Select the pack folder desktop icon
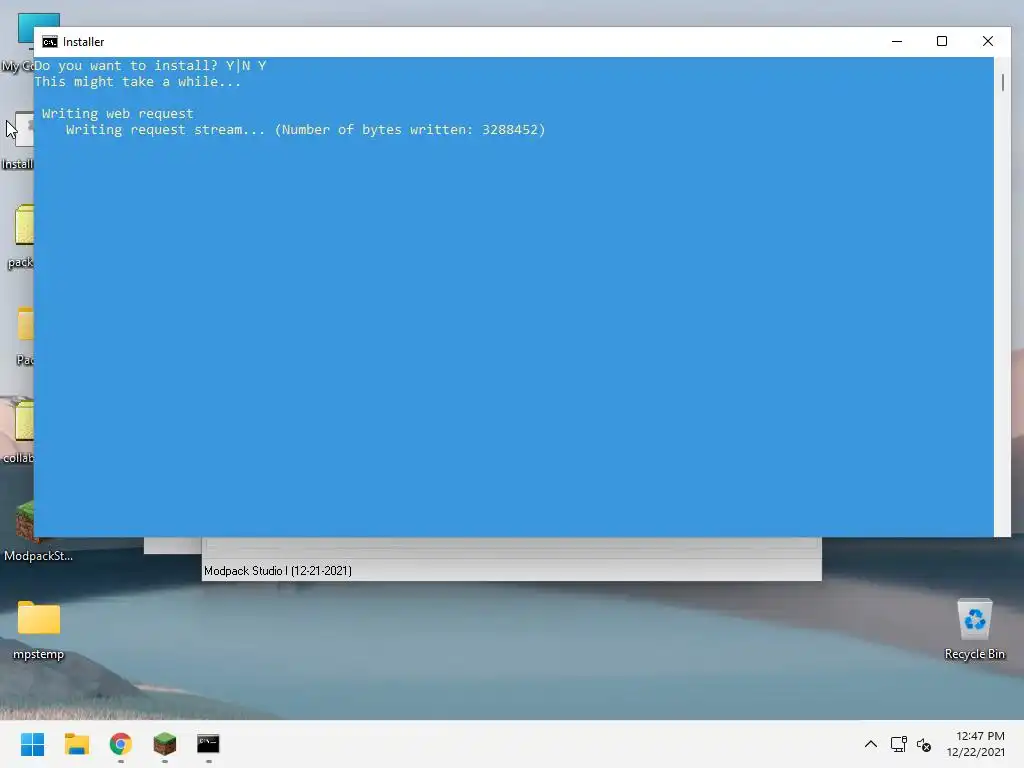 coord(21,237)
